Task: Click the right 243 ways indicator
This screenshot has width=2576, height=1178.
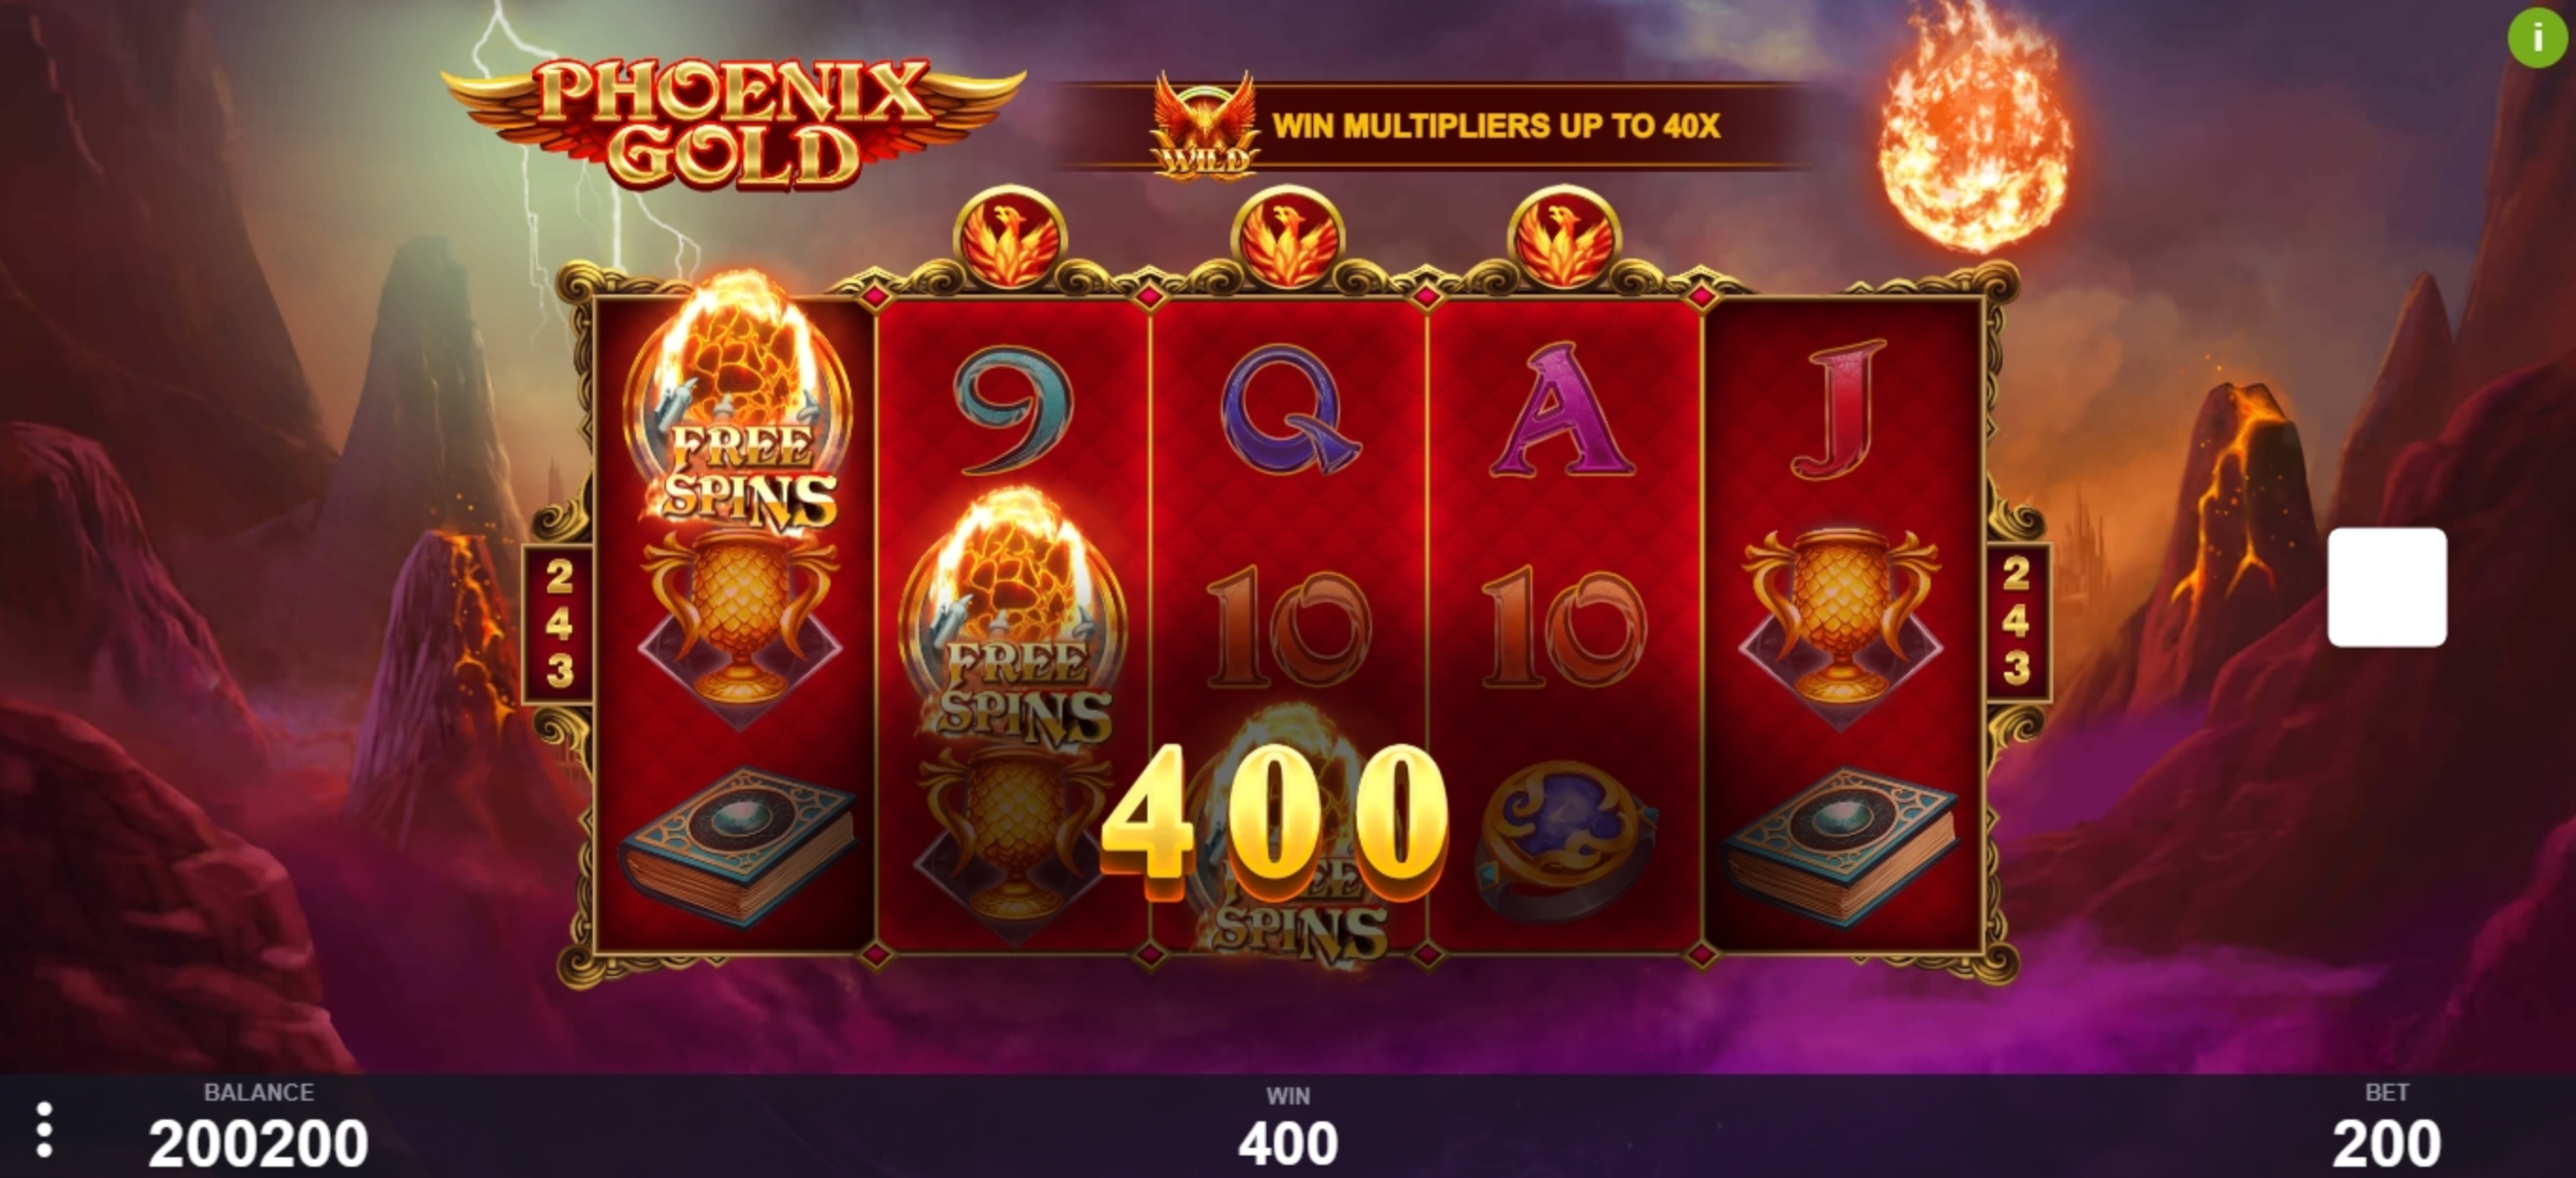Action: click(x=2017, y=624)
